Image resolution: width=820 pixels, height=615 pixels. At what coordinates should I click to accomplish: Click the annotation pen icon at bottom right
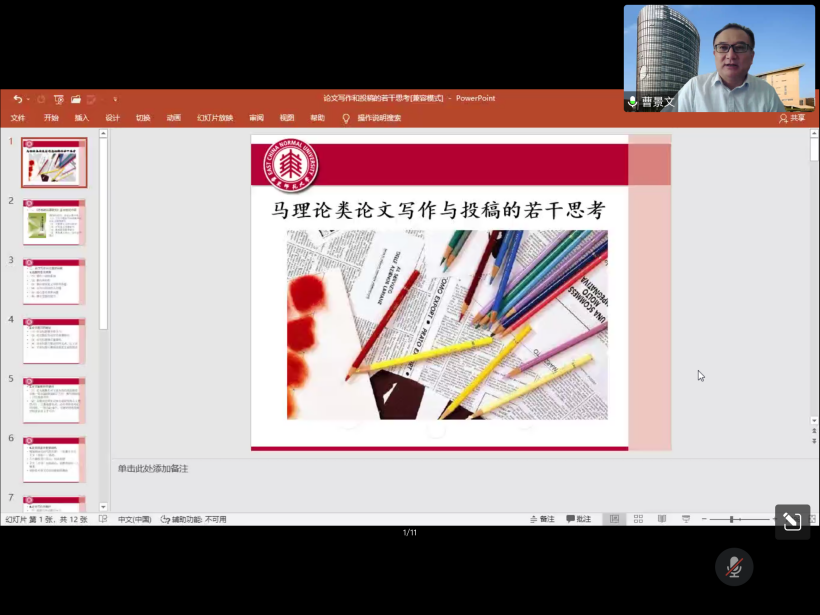point(792,521)
